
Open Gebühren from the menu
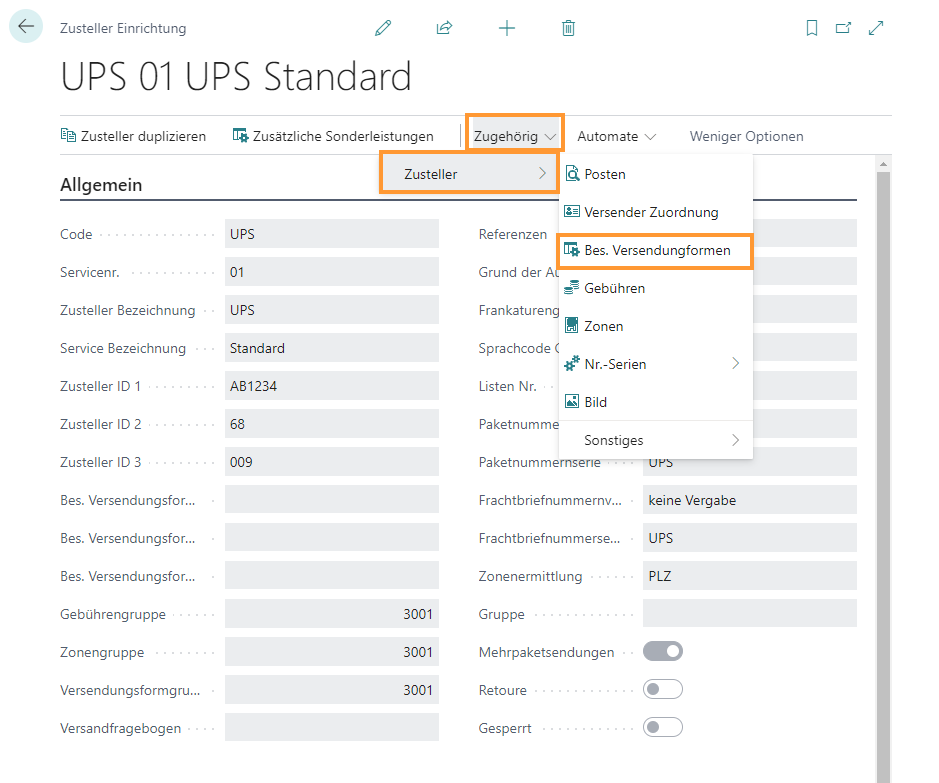tap(655, 288)
